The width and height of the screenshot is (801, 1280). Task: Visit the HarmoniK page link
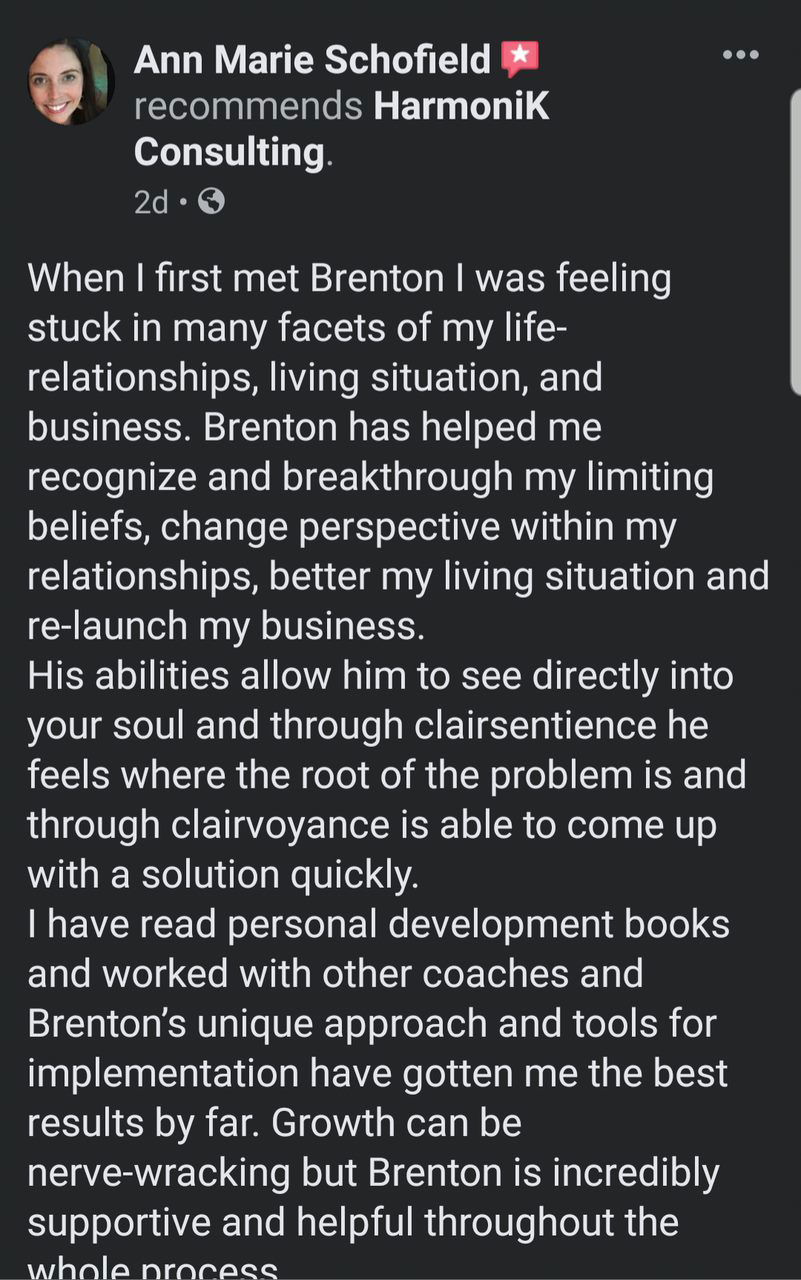(461, 106)
